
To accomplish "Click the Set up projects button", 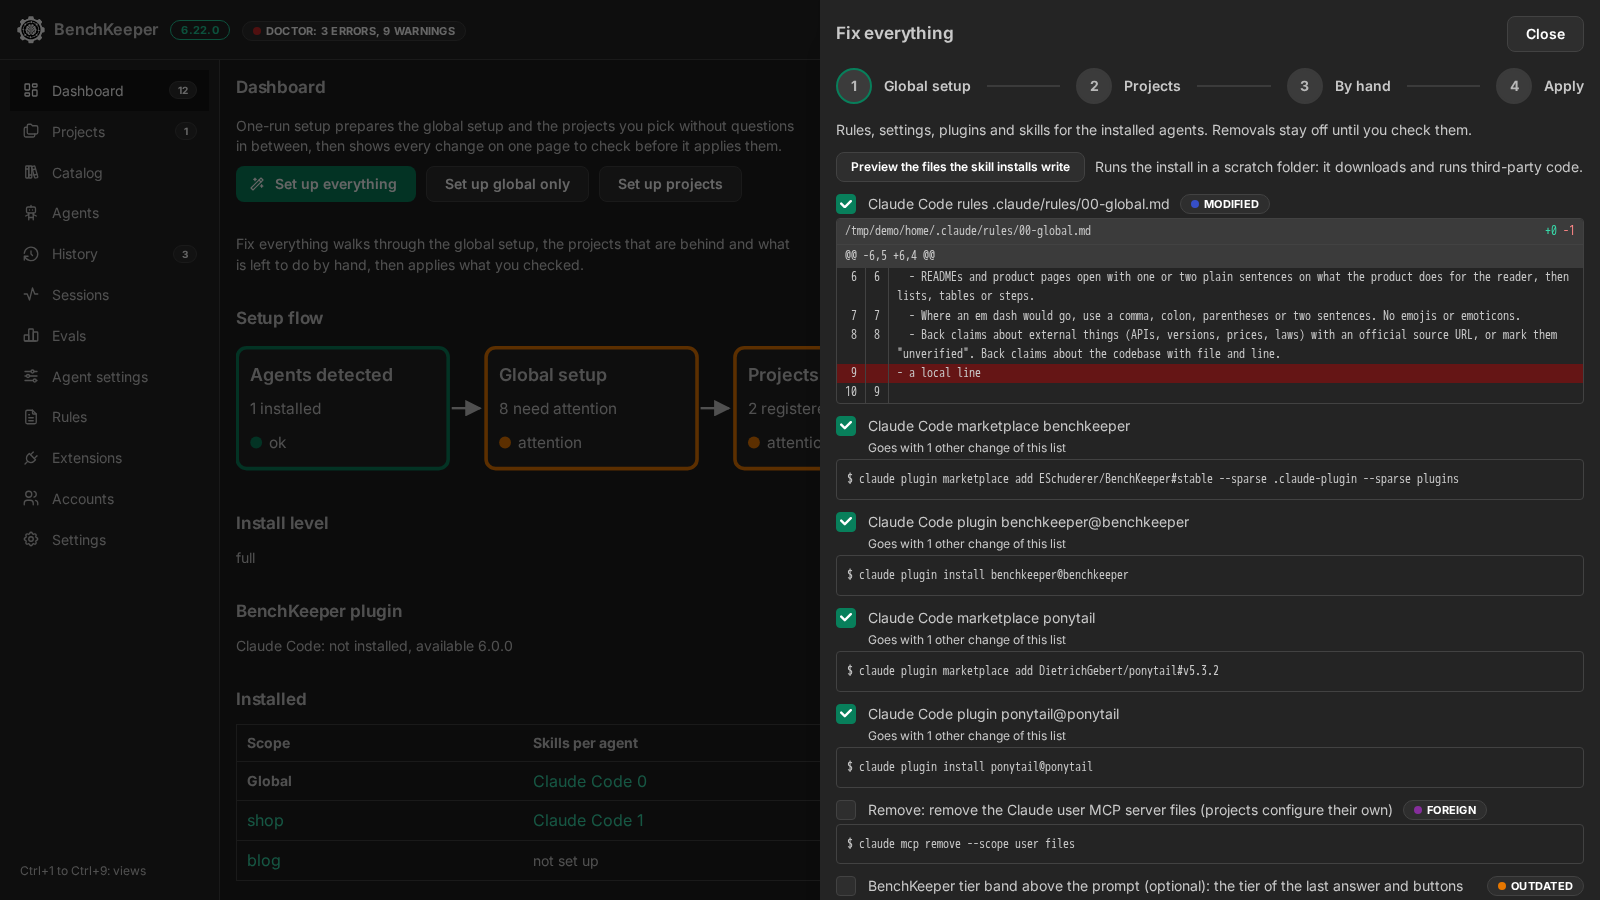I will tap(670, 184).
